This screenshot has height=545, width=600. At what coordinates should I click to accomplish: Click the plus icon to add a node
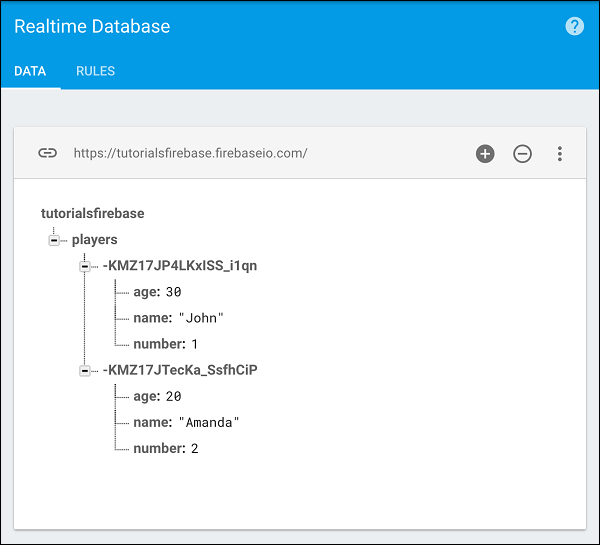click(485, 153)
